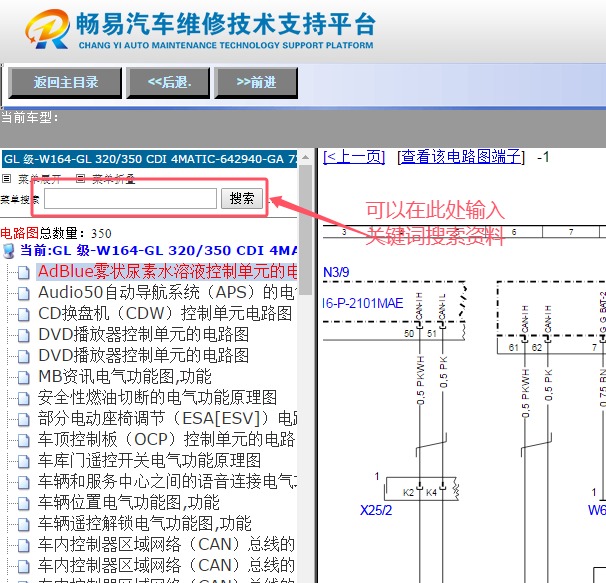The image size is (606, 583).
Task: Open 查看该电路图端子 link
Action: (x=461, y=157)
